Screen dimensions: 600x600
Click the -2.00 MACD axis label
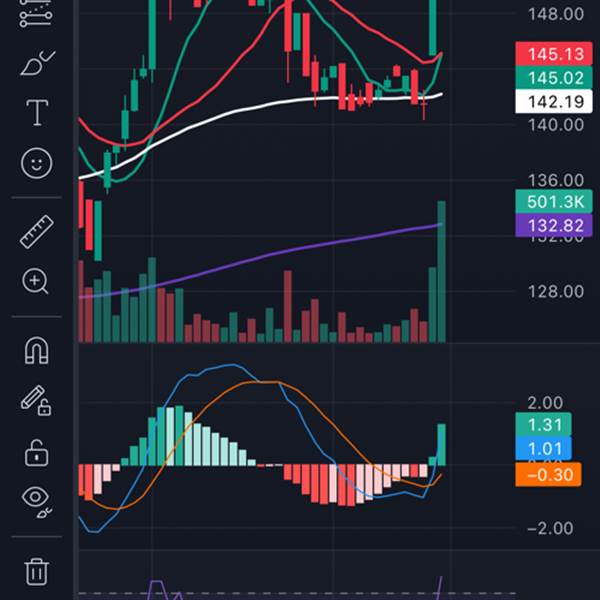[x=549, y=528]
